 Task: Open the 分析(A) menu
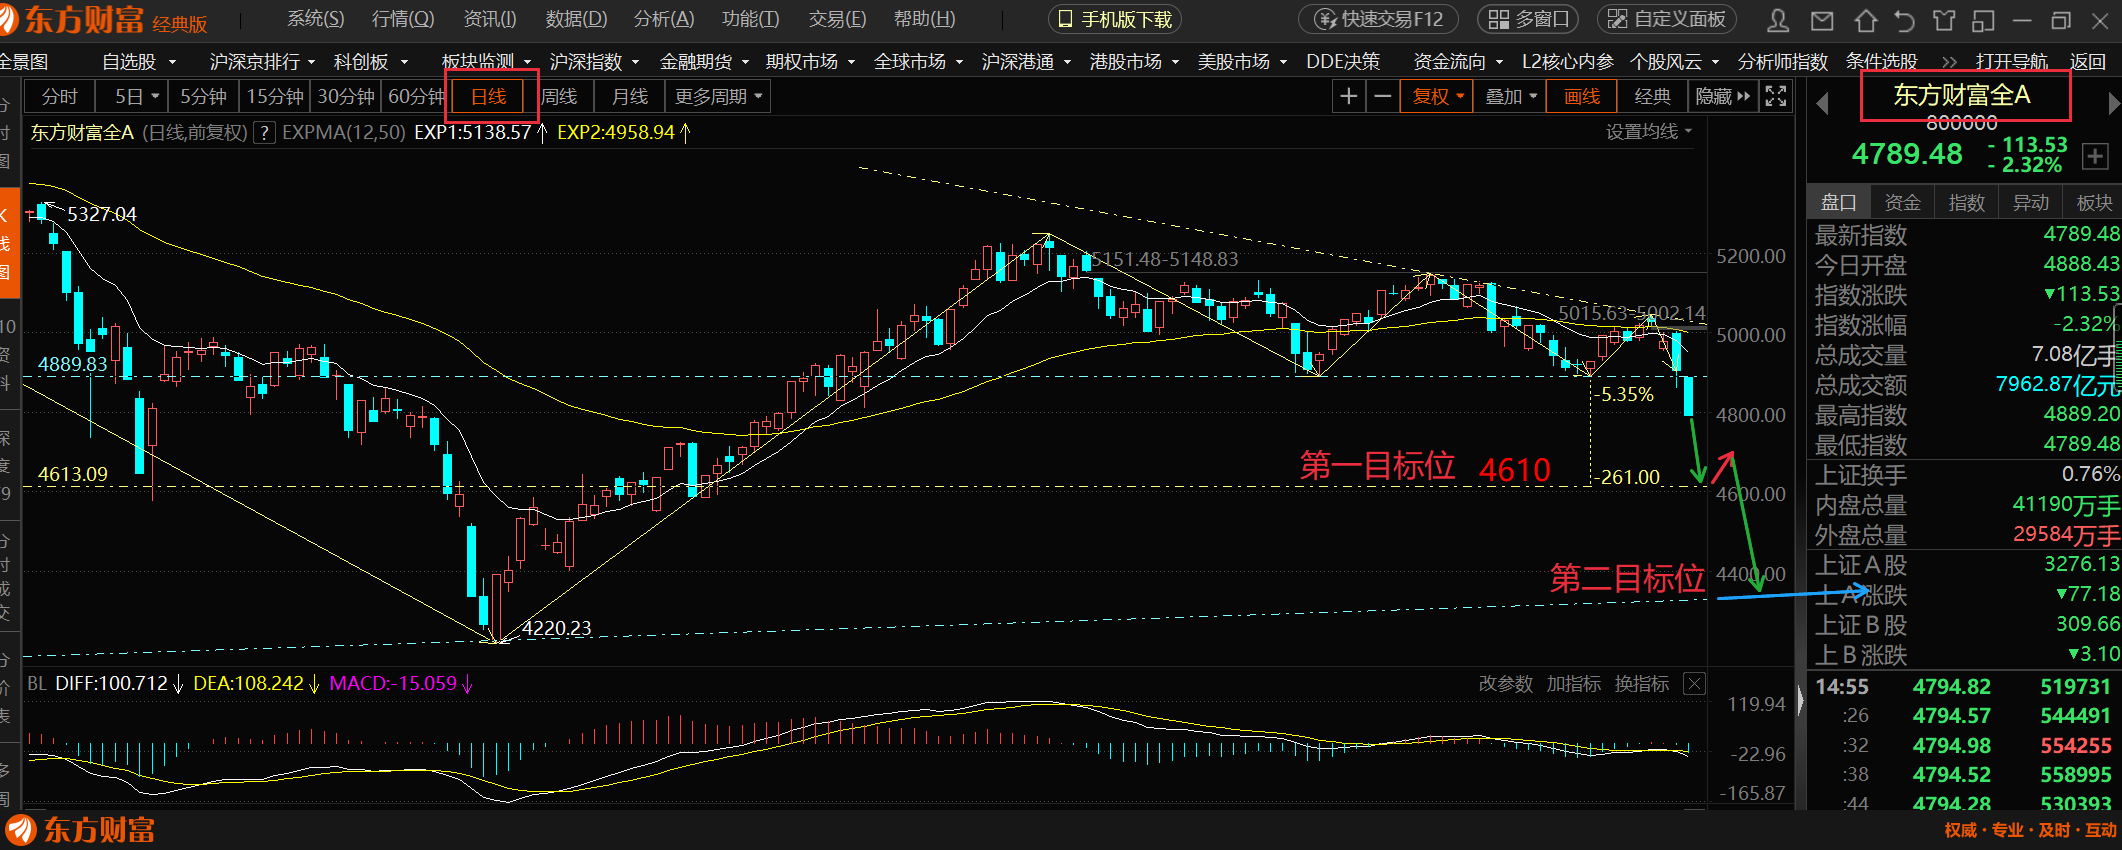click(x=664, y=19)
